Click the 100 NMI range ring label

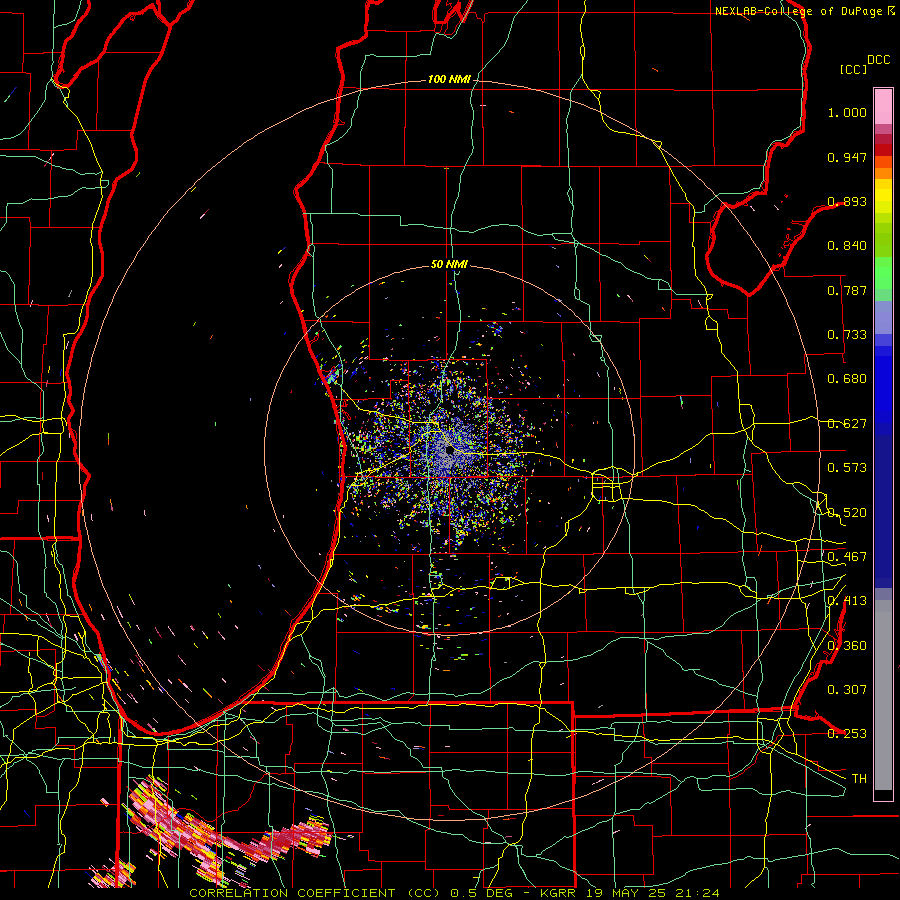tap(449, 79)
